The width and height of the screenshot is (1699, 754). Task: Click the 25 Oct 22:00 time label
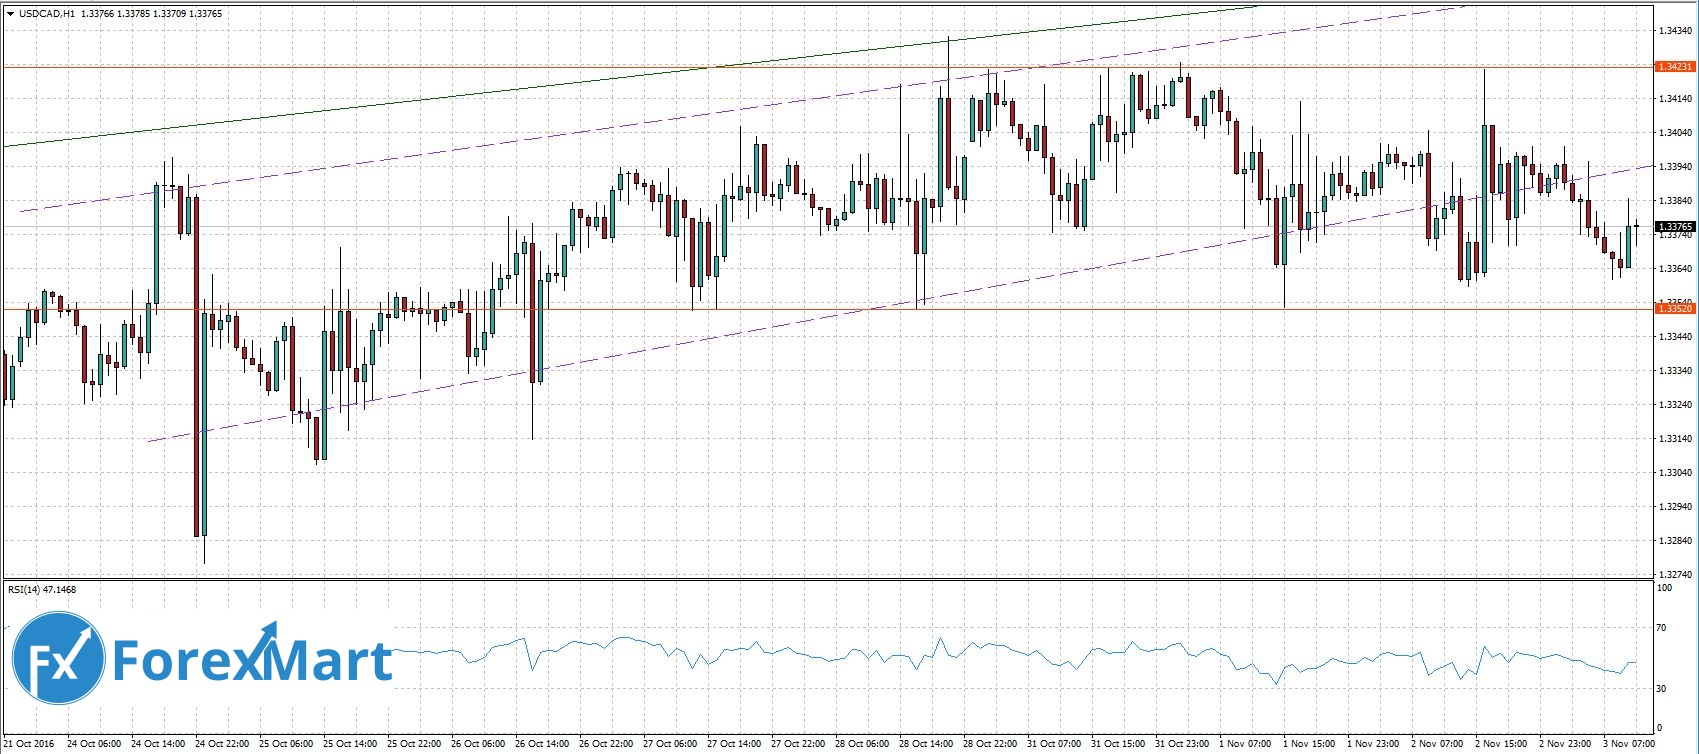tap(414, 744)
